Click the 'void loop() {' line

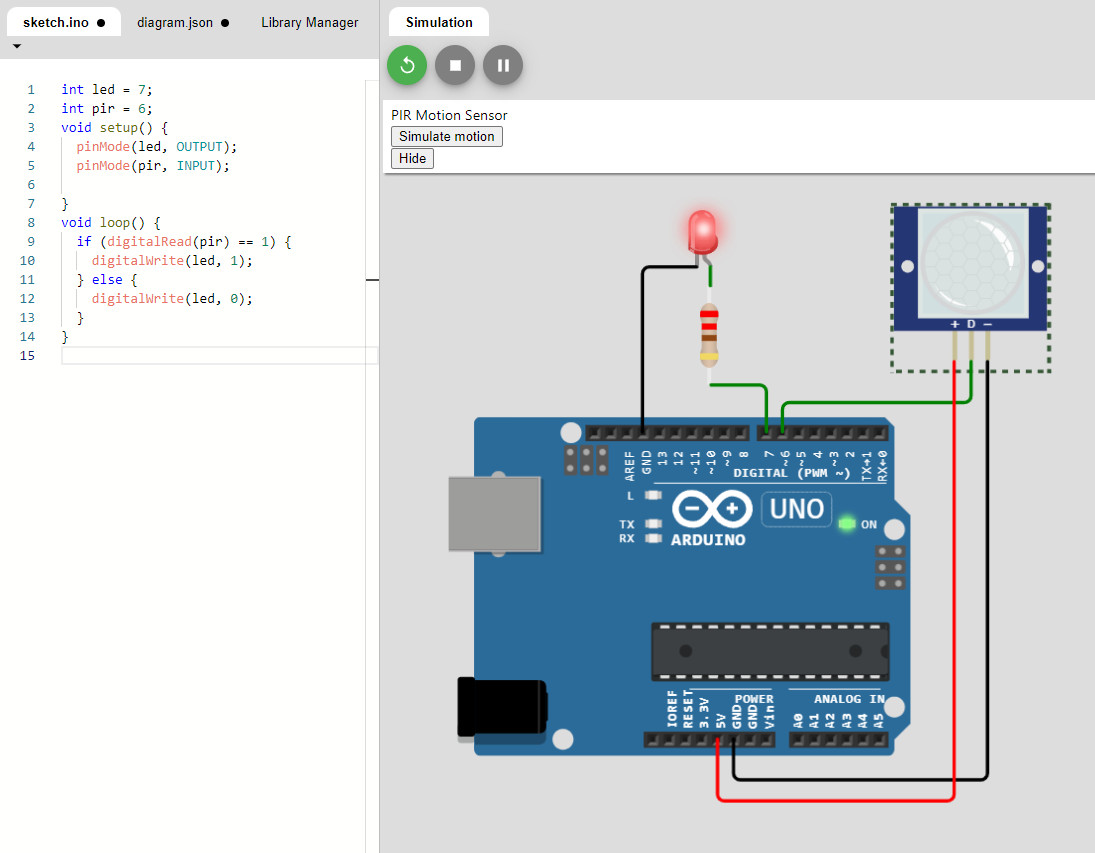click(111, 222)
